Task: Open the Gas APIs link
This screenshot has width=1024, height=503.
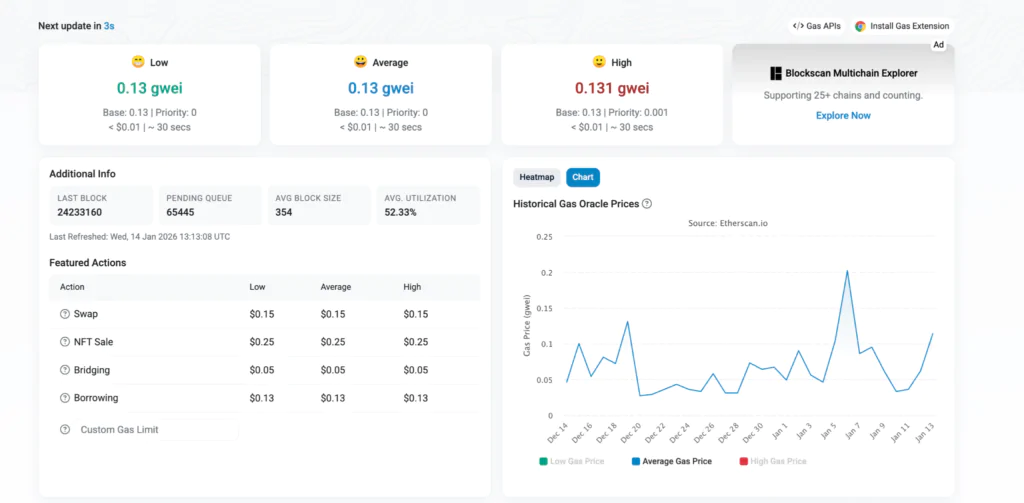Action: [816, 26]
